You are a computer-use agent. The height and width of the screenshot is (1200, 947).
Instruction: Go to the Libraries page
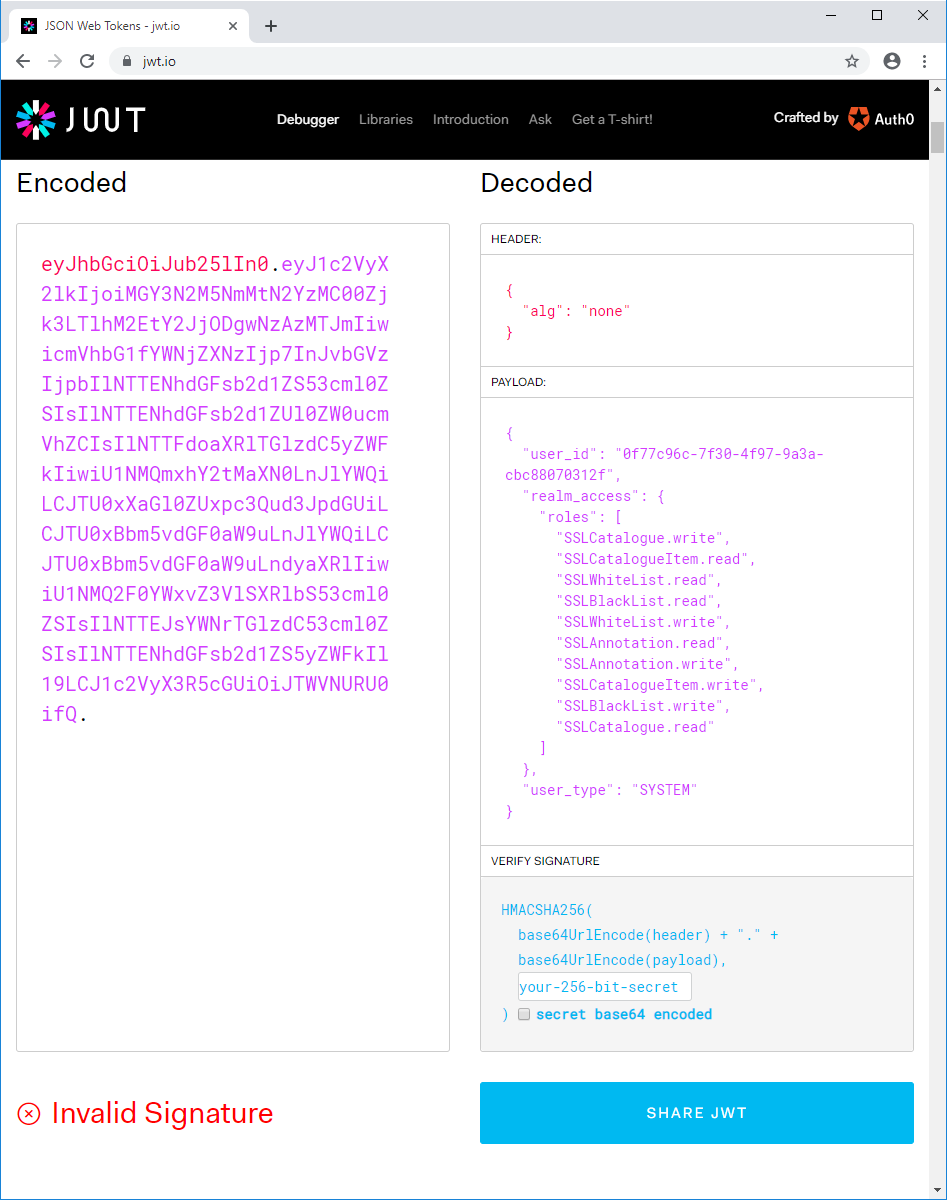386,119
